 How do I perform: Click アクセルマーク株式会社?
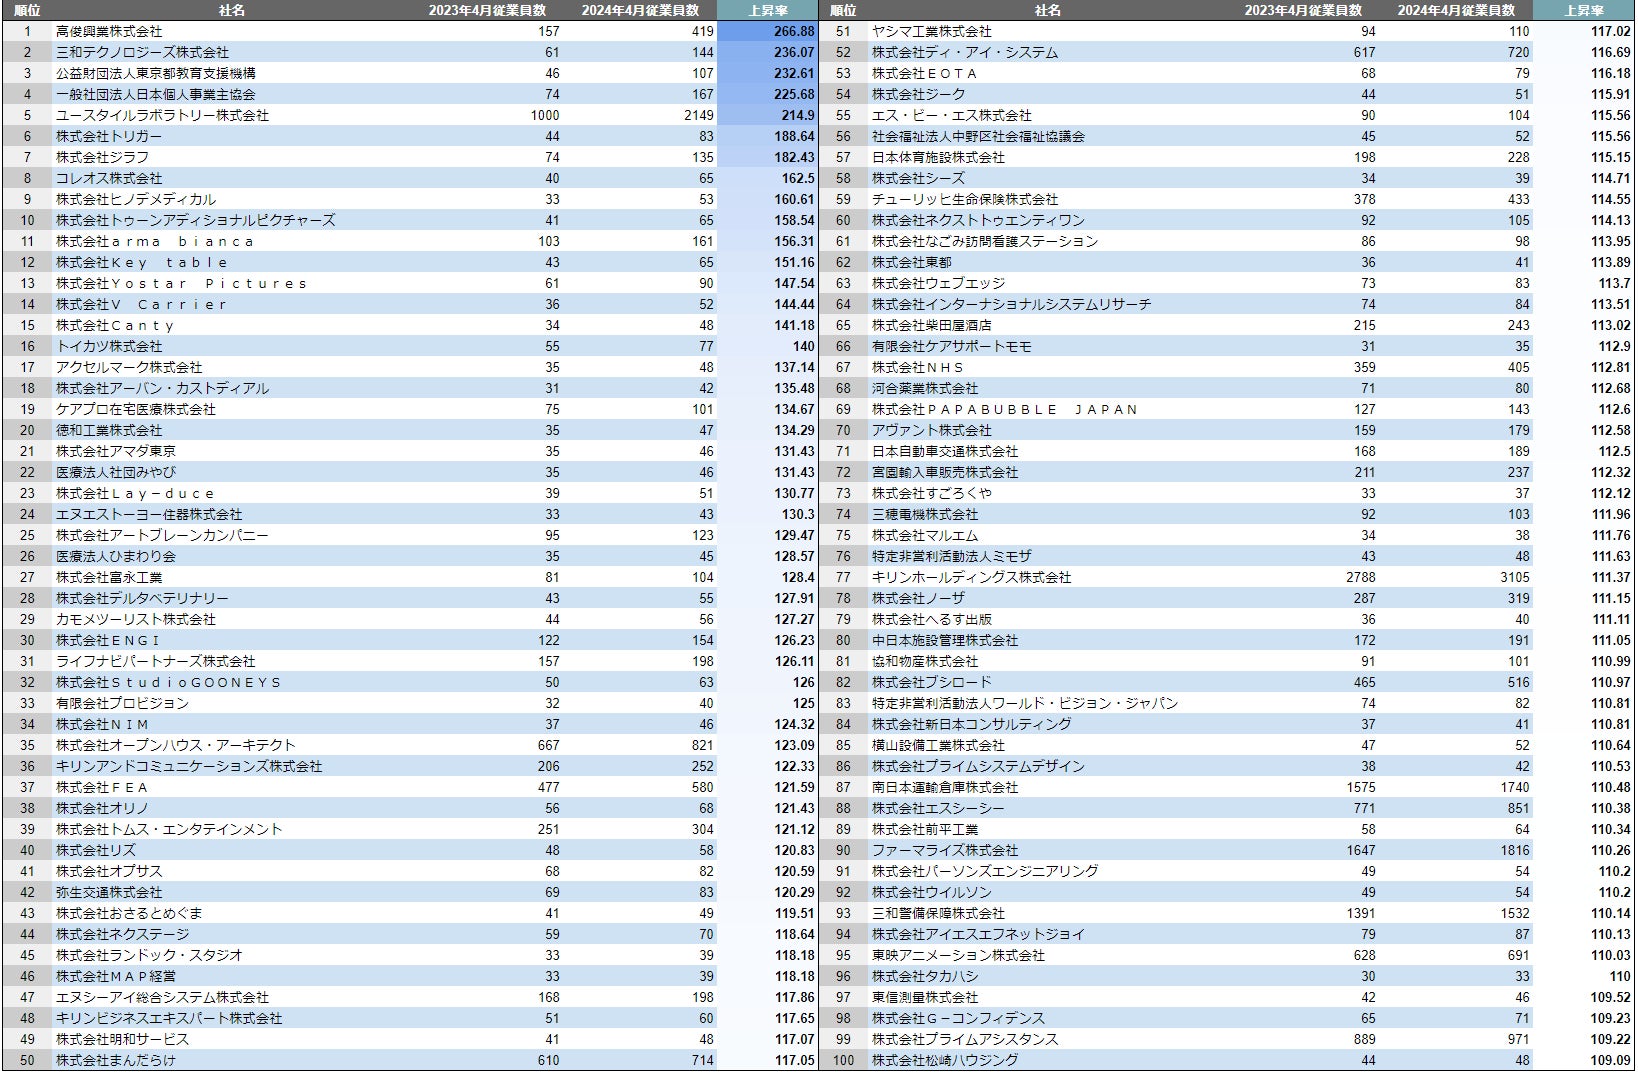[x=129, y=367]
